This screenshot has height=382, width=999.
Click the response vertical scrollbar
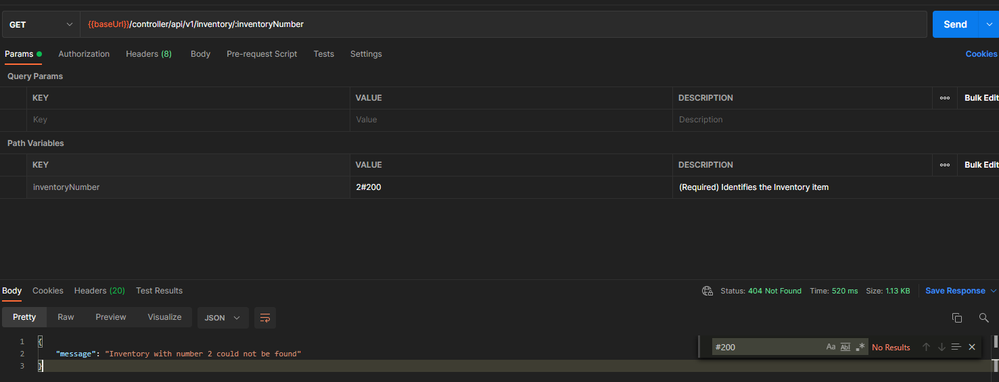pos(995,353)
